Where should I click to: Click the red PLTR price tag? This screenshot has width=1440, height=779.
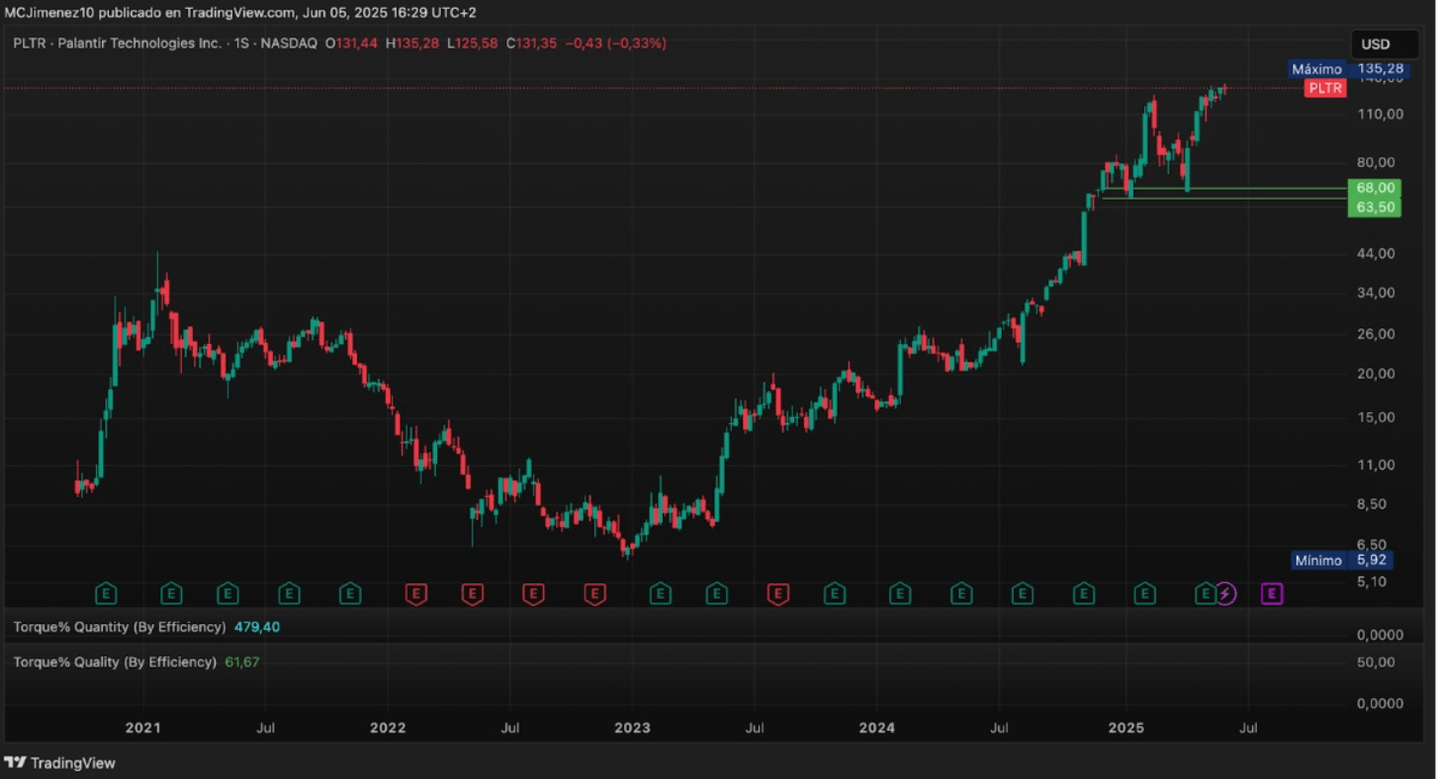(x=1325, y=88)
